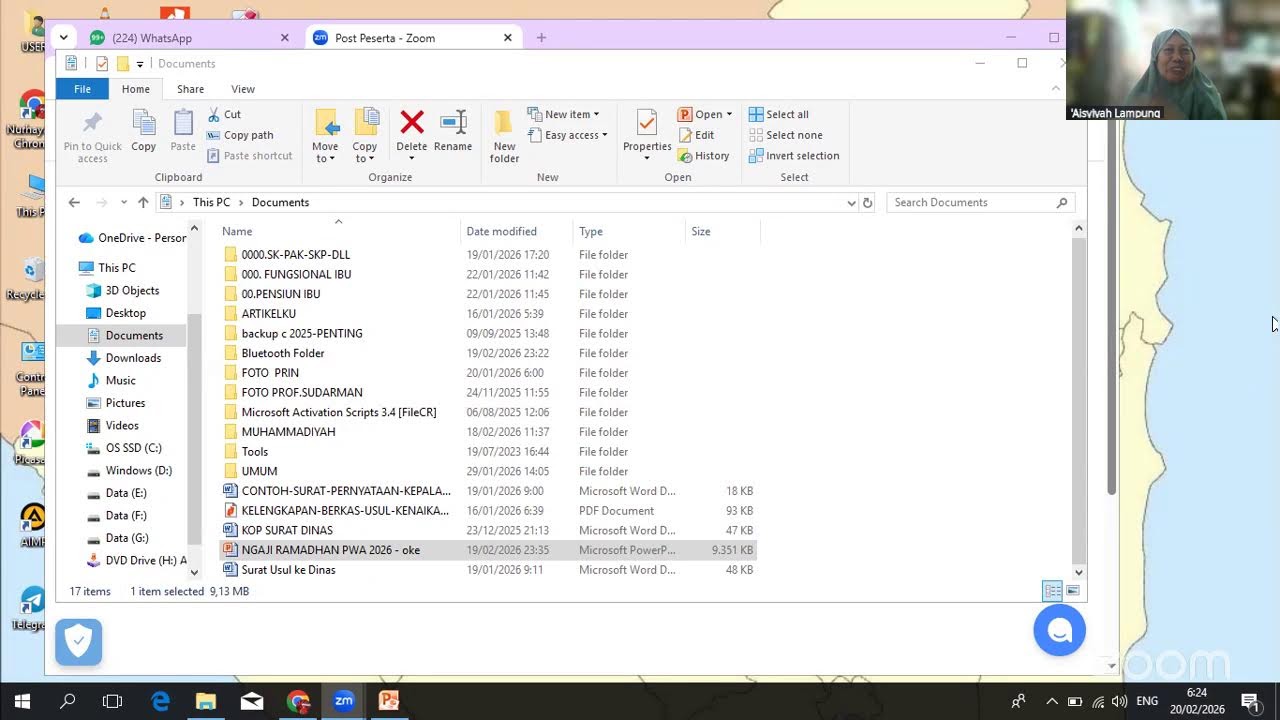This screenshot has height=720, width=1280.
Task: Open the Windows Start button
Action: click(x=22, y=701)
